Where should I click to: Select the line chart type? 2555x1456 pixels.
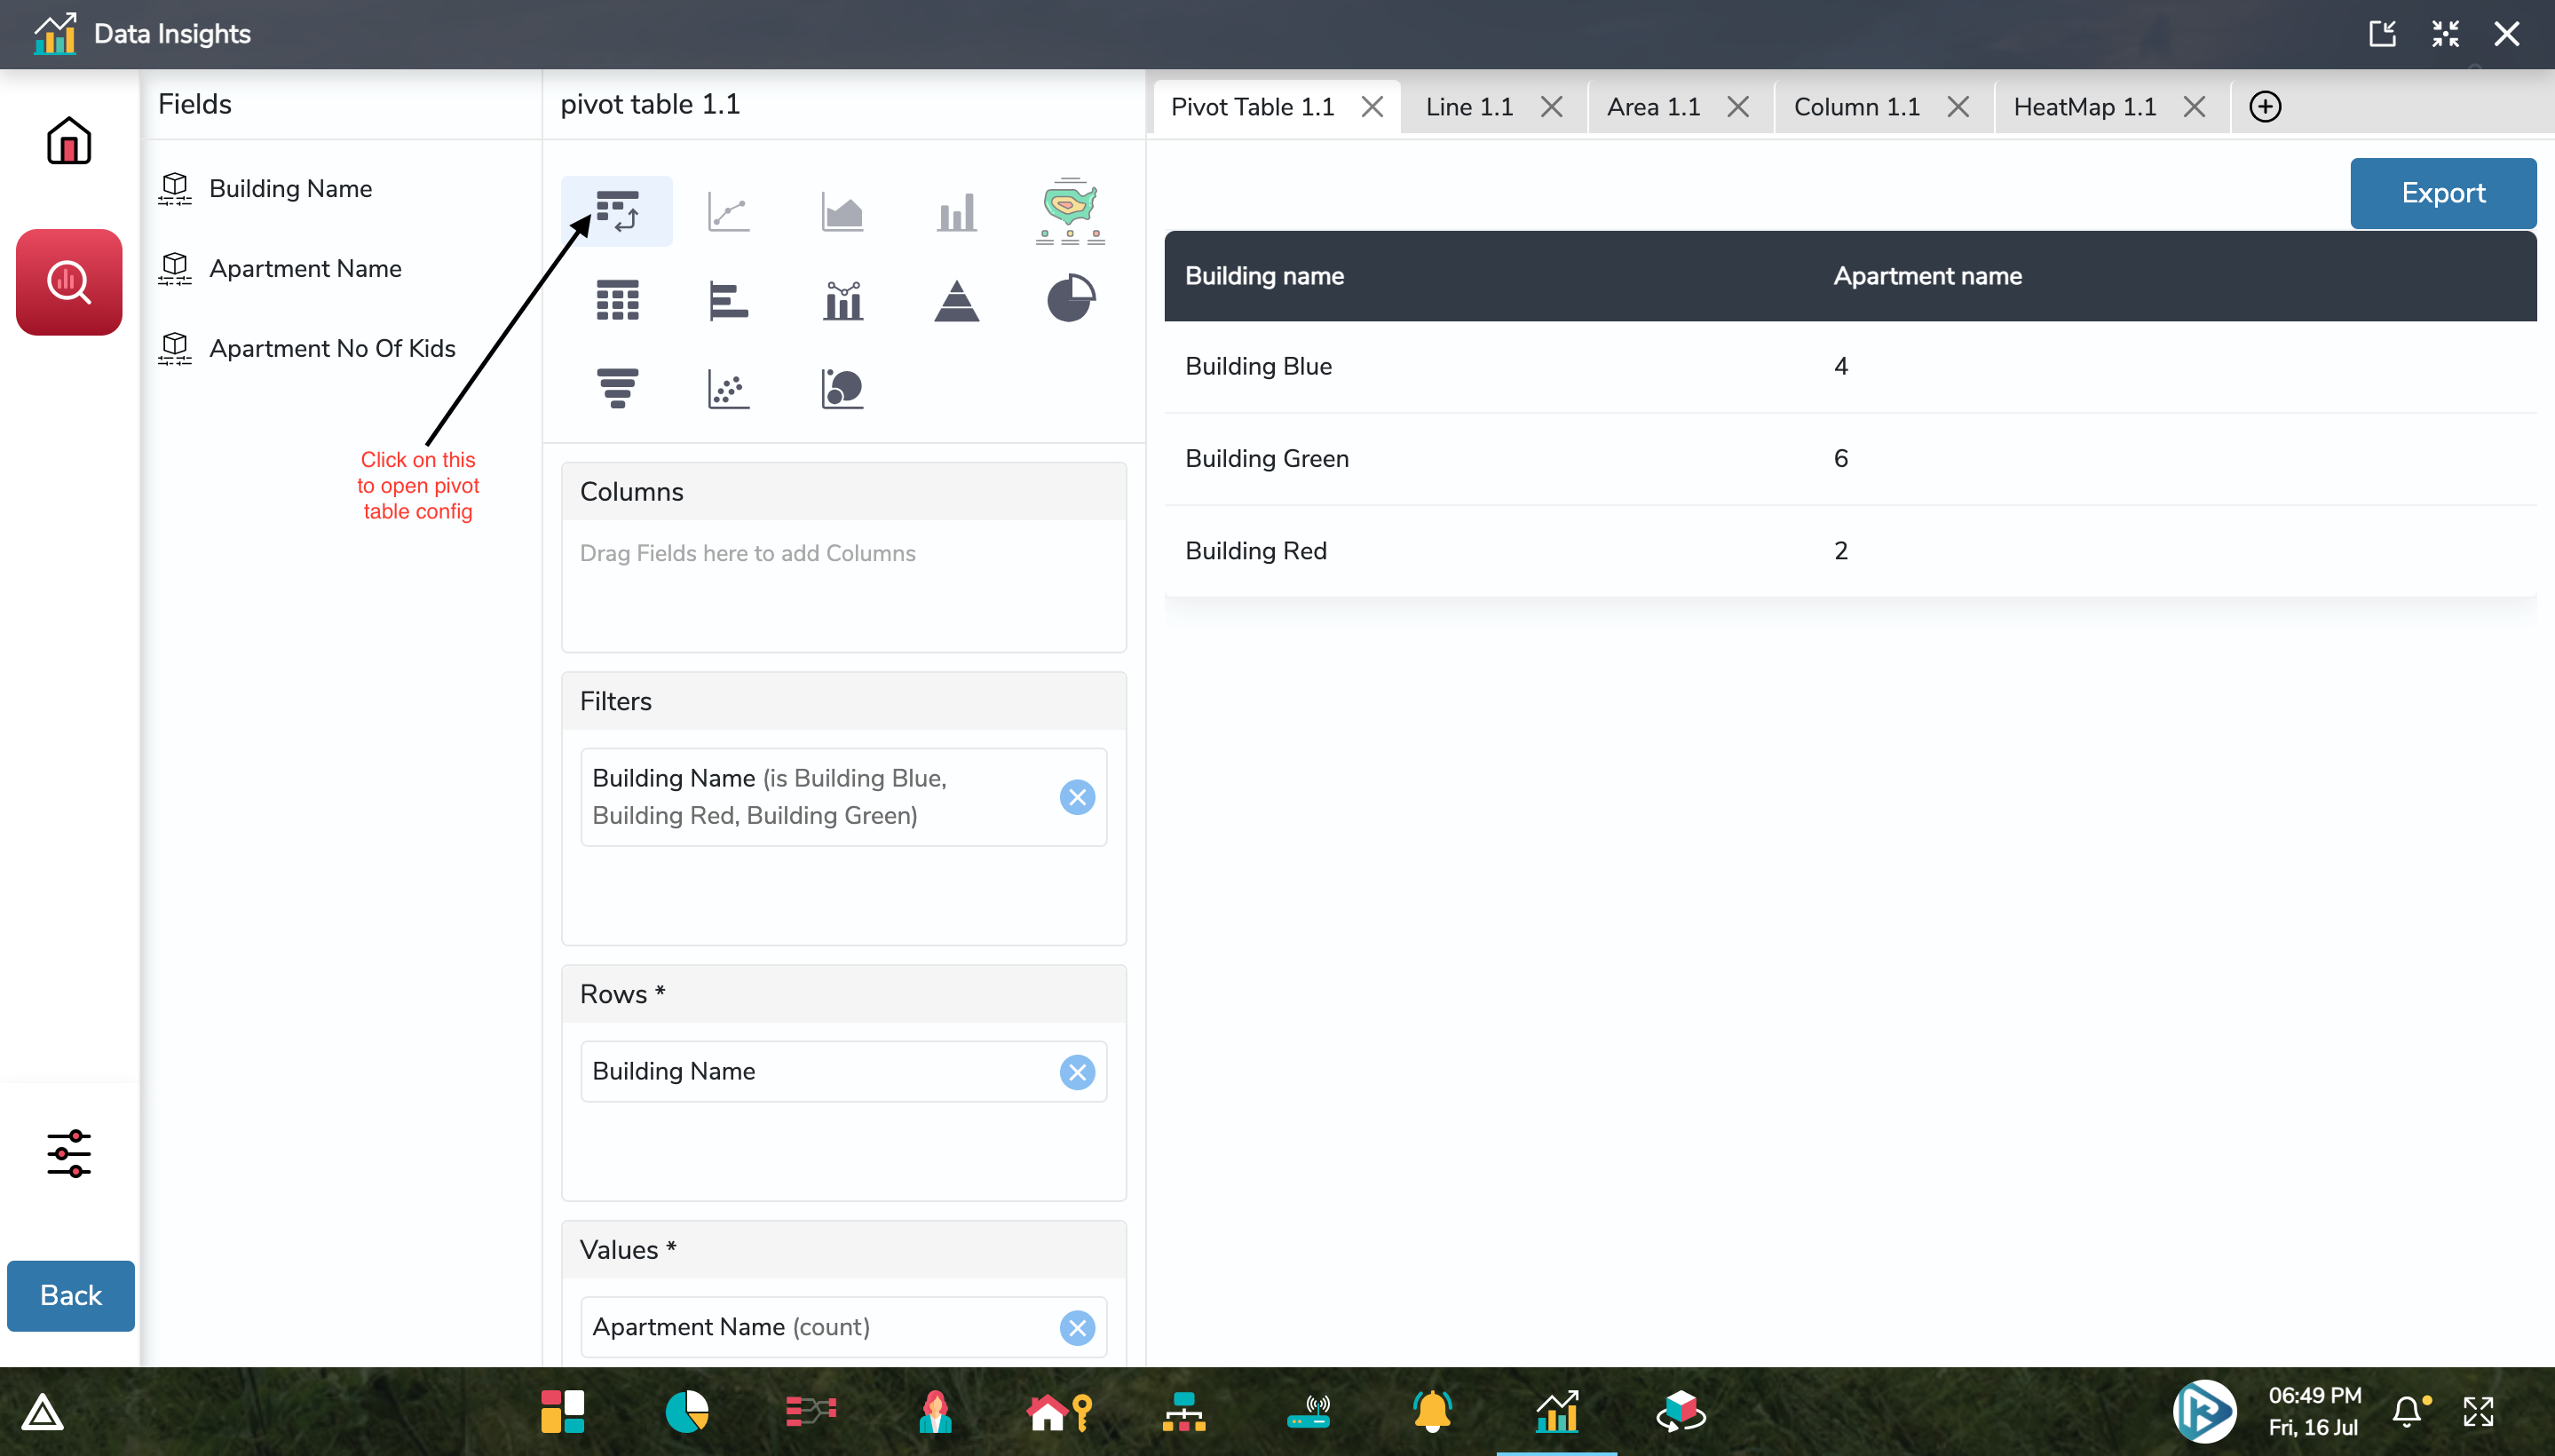pos(729,210)
